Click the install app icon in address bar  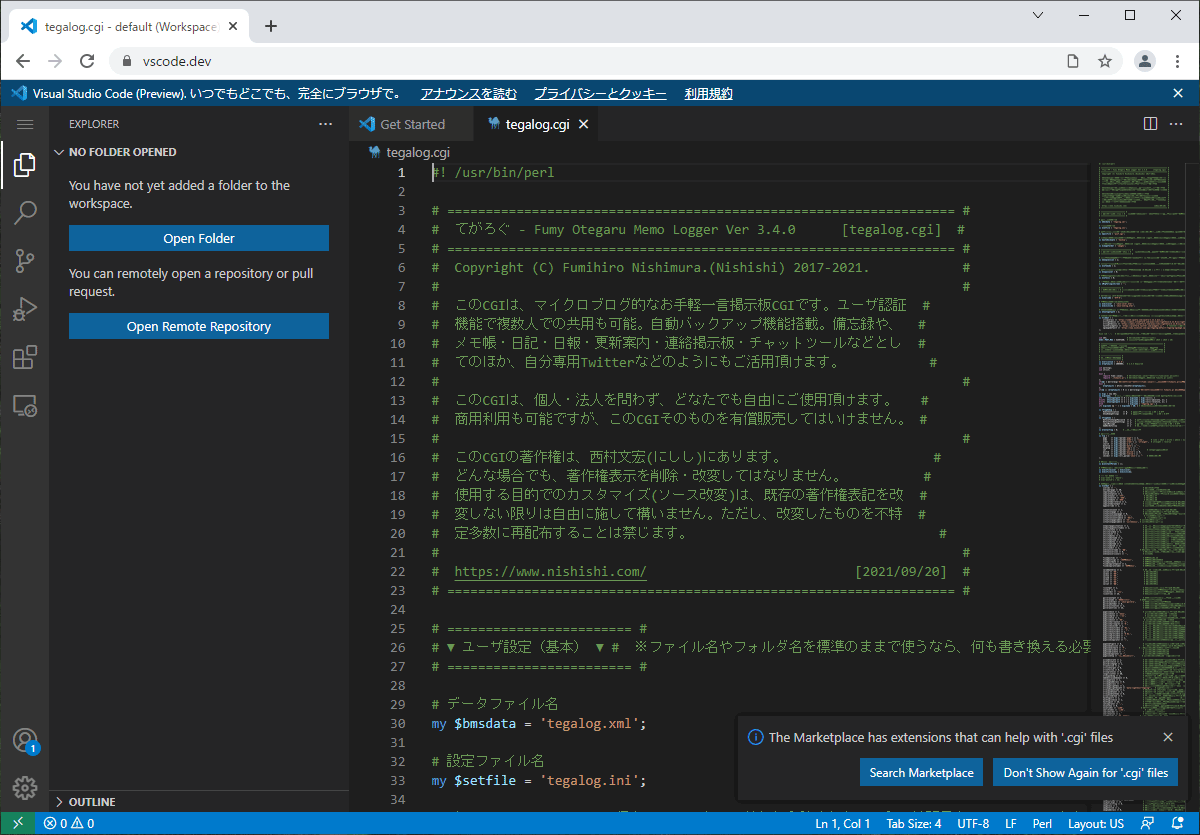[1072, 61]
